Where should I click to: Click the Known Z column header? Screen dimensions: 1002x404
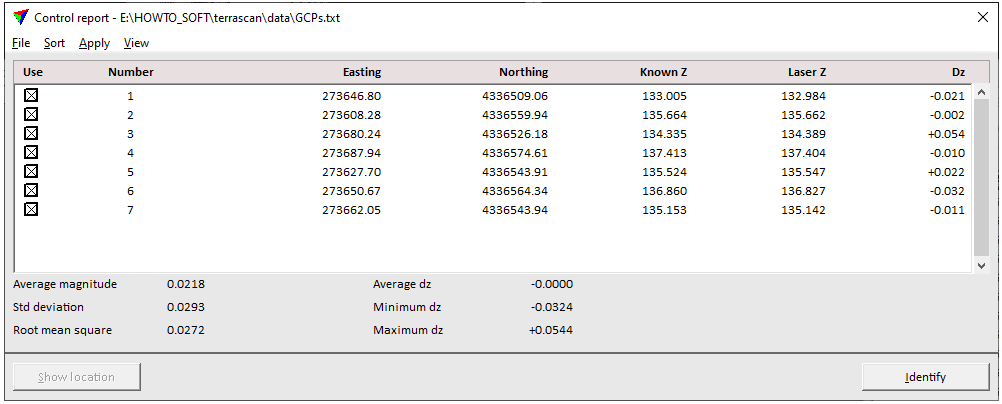(x=663, y=72)
